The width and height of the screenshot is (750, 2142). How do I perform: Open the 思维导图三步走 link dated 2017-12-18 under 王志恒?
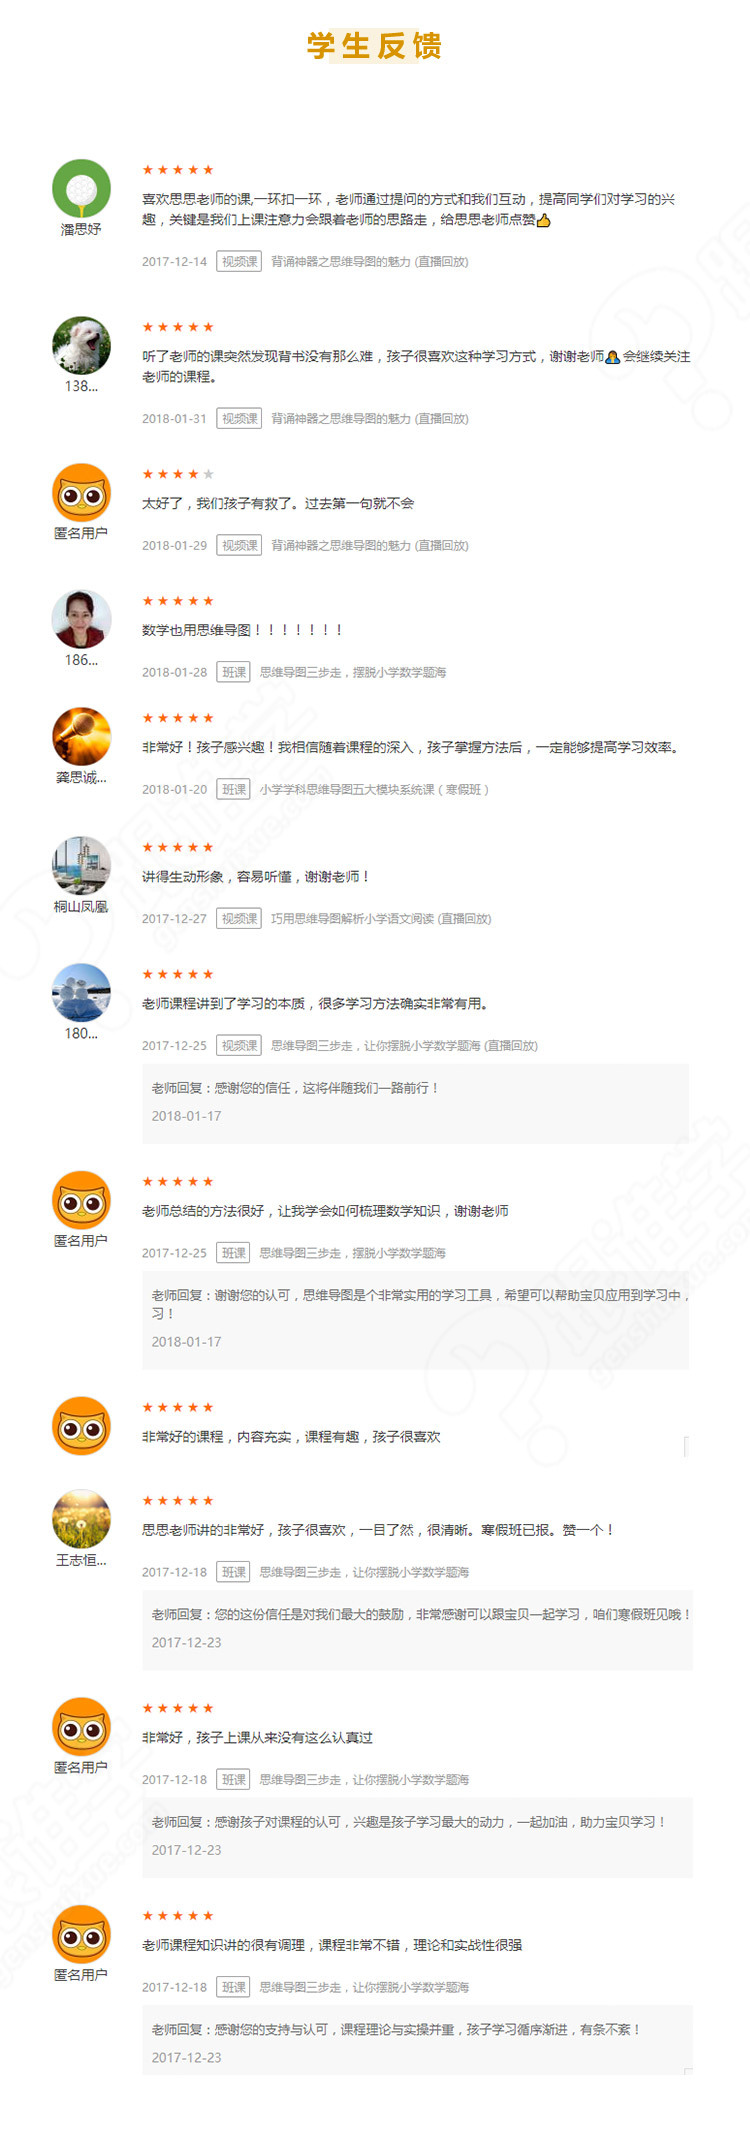364,1572
